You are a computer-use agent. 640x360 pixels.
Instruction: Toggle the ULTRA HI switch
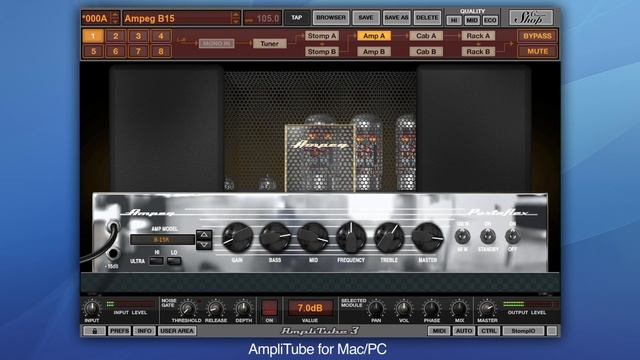pos(156,261)
